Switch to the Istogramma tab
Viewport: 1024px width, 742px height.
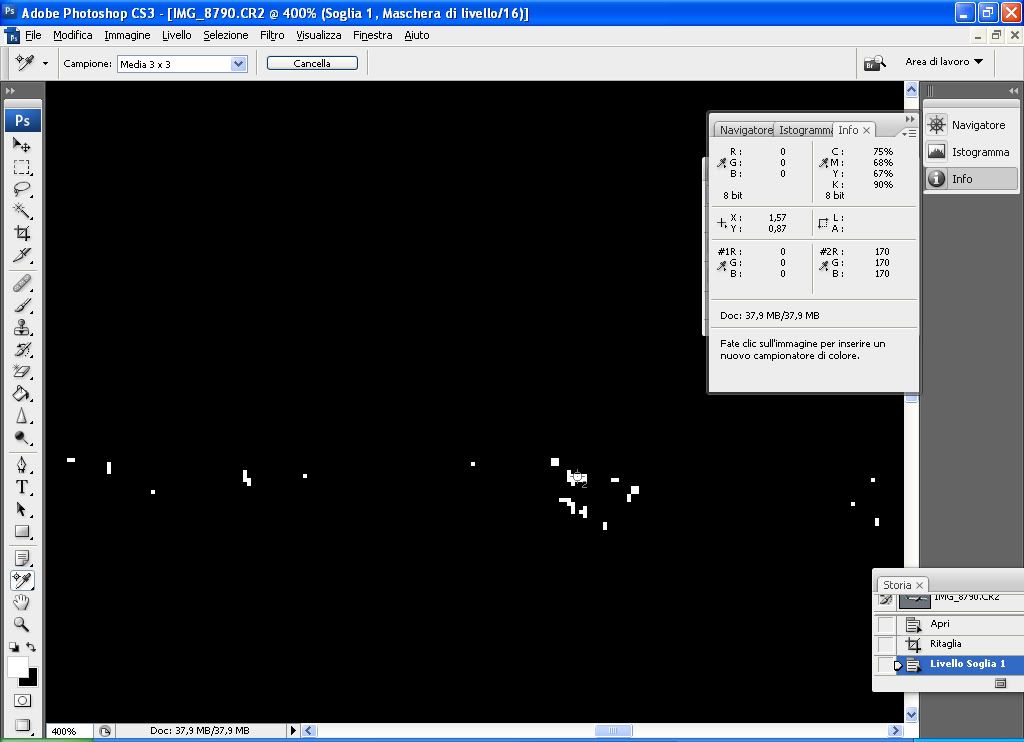(805, 130)
